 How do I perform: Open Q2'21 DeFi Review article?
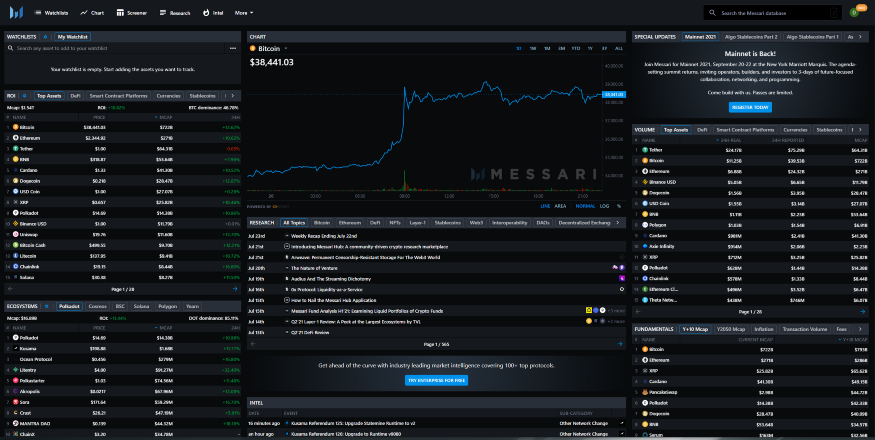pyautogui.click(x=310, y=333)
